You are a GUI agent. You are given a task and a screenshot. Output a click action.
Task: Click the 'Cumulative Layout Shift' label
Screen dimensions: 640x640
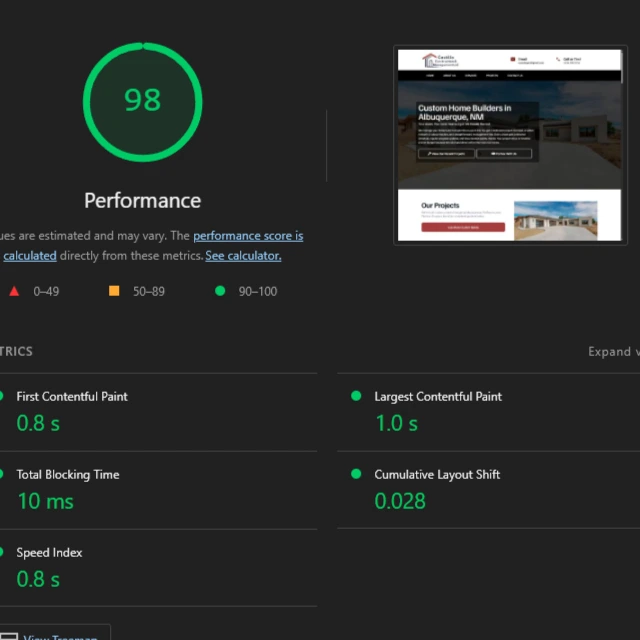coord(437,475)
